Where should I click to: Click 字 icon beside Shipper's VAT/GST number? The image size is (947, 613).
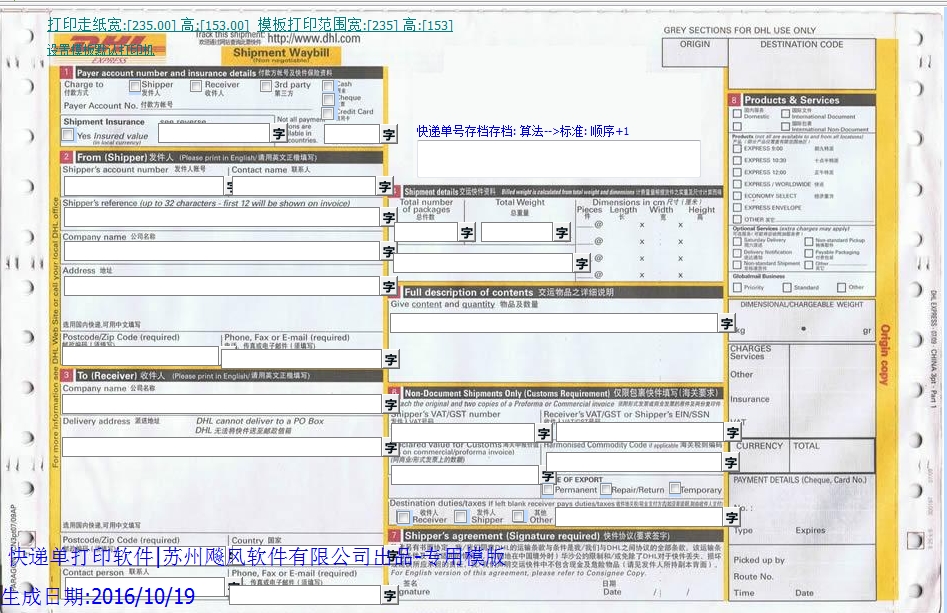click(545, 433)
